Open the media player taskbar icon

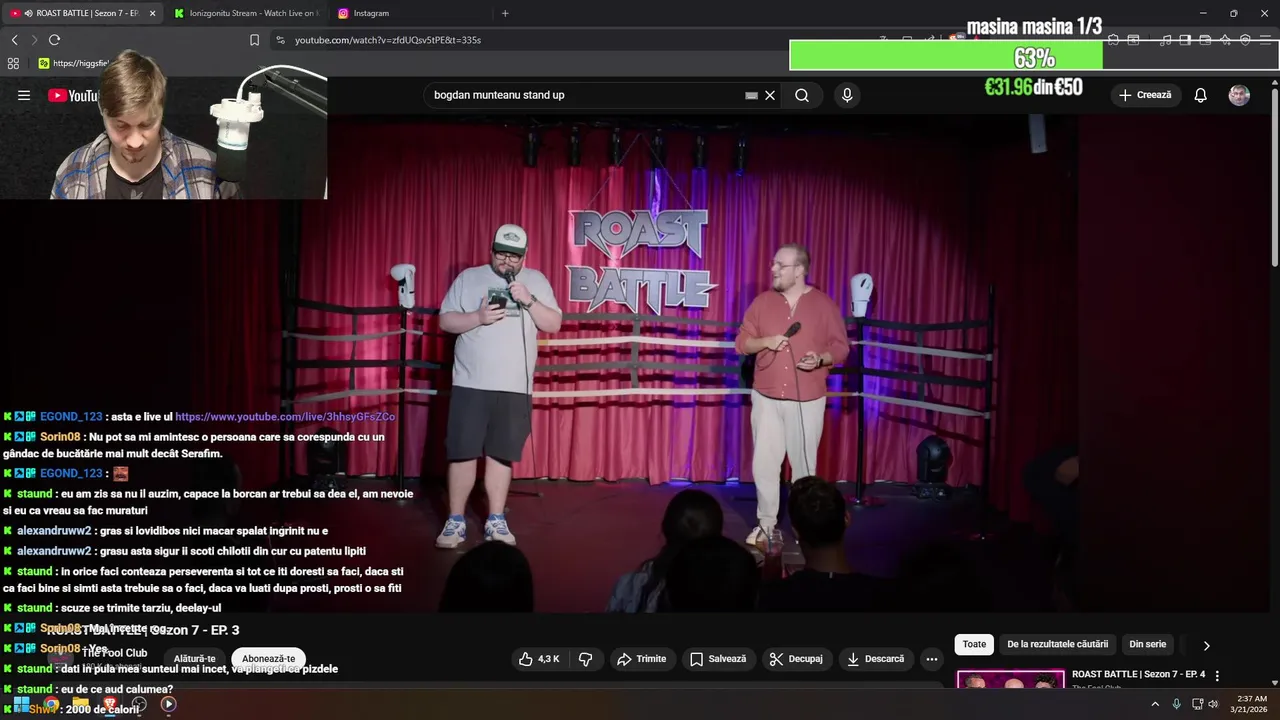[x=168, y=704]
